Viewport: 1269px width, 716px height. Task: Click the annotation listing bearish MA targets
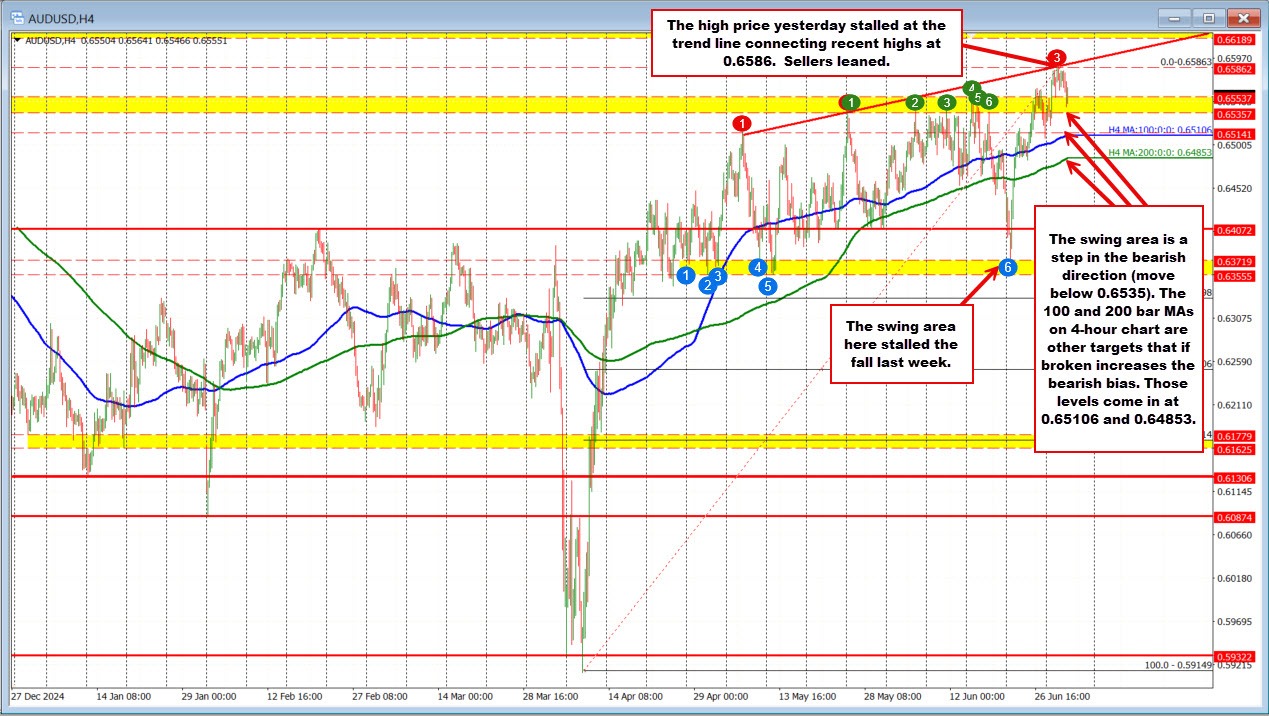1118,330
